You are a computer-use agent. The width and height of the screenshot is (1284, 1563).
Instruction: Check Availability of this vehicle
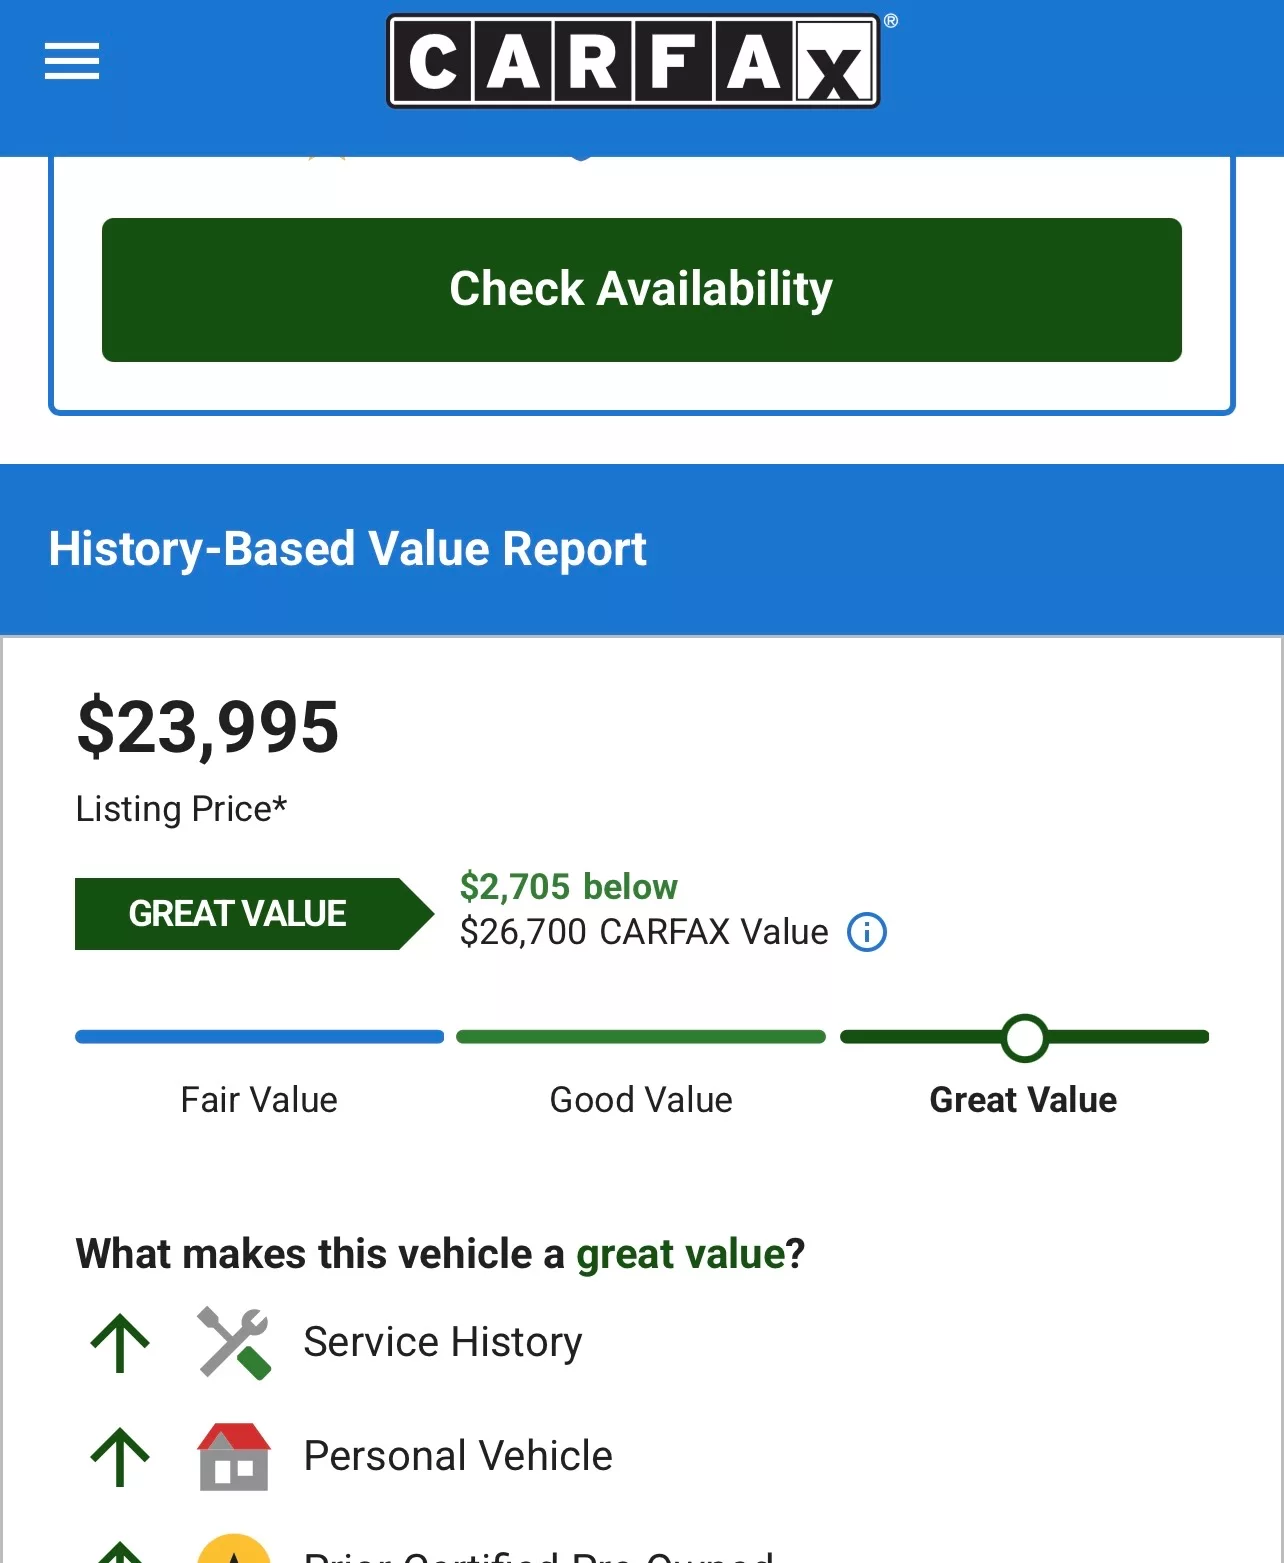point(642,290)
